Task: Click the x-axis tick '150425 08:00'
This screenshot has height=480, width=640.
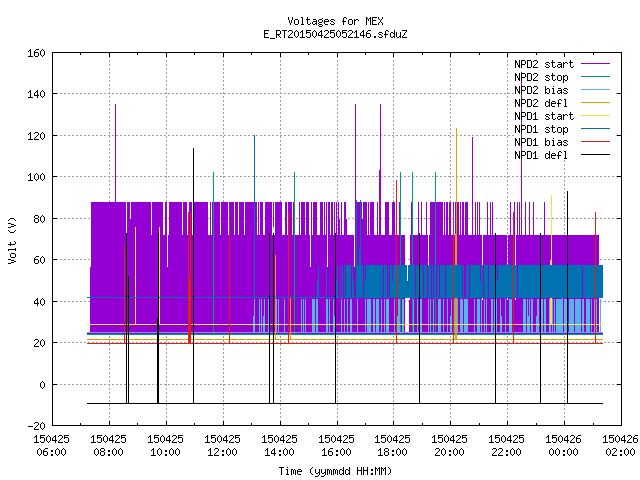Action: point(109,446)
